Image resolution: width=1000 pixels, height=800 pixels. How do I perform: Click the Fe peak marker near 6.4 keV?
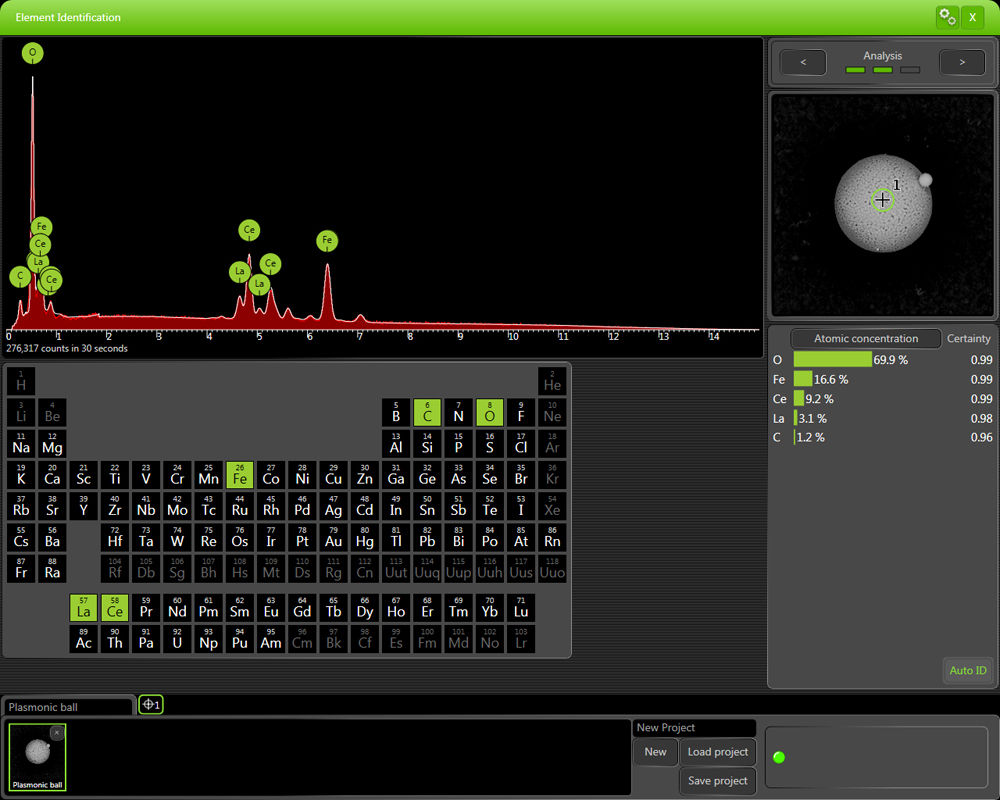click(327, 241)
